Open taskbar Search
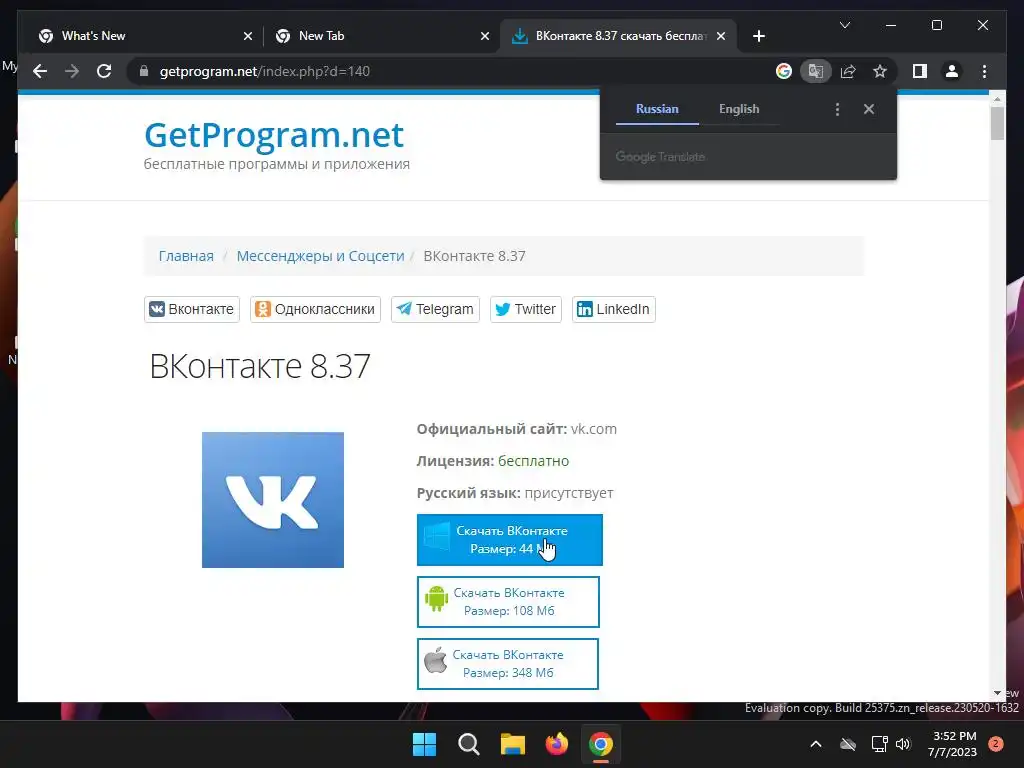Viewport: 1024px width, 768px height. pos(469,744)
